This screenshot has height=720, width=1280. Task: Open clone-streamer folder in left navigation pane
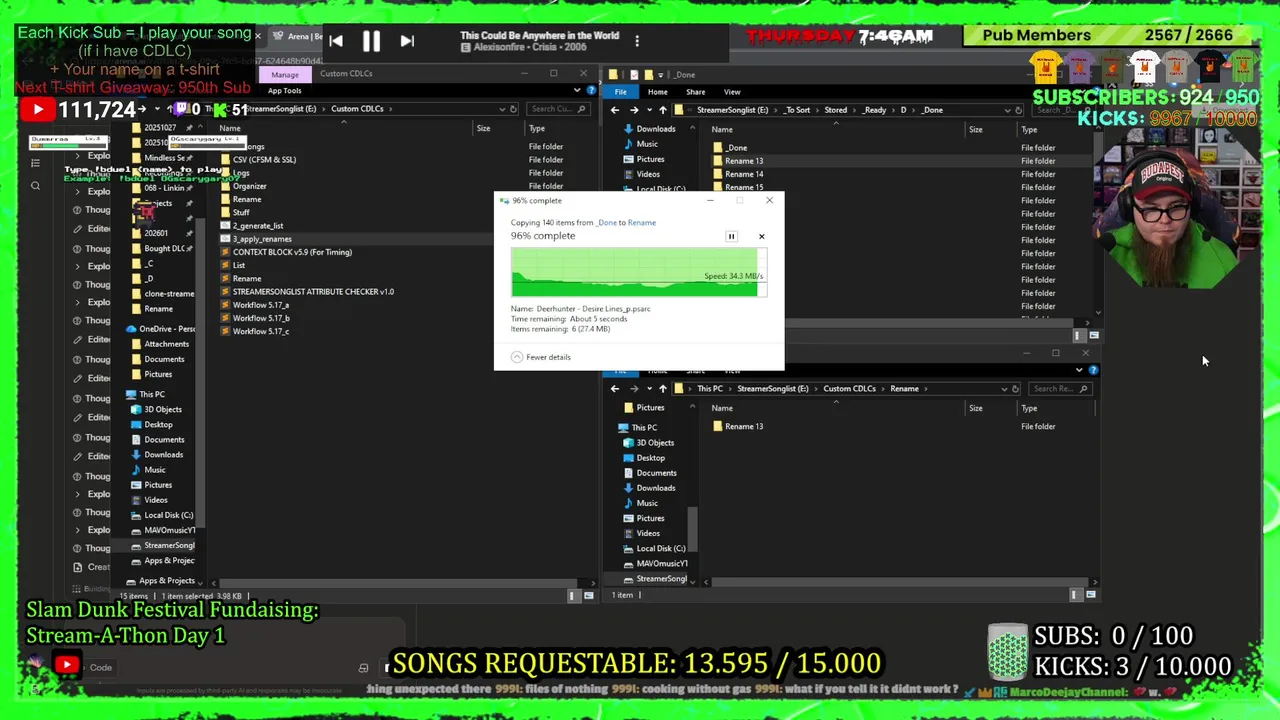pyautogui.click(x=169, y=294)
